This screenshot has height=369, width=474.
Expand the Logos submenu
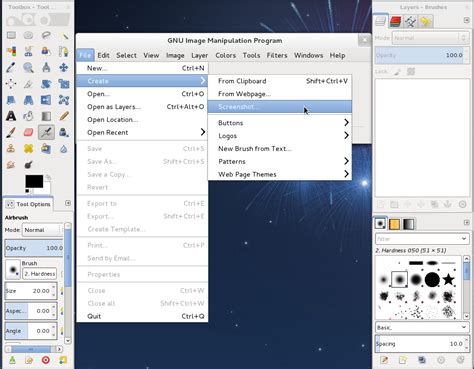pyautogui.click(x=280, y=136)
